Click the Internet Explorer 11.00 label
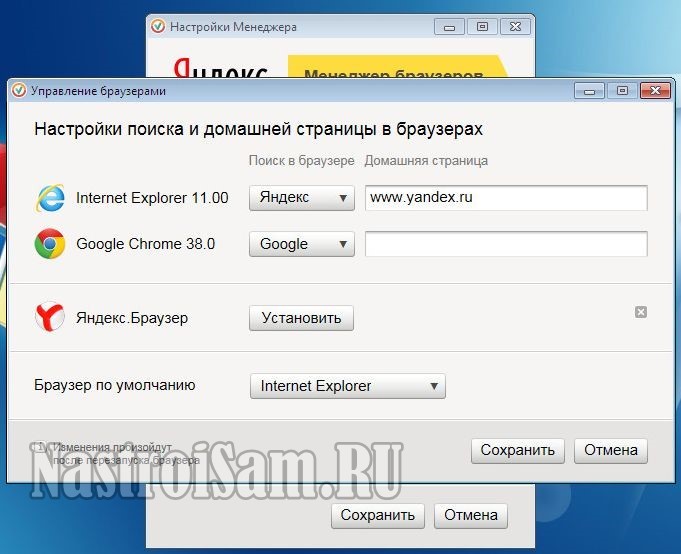 (x=152, y=198)
